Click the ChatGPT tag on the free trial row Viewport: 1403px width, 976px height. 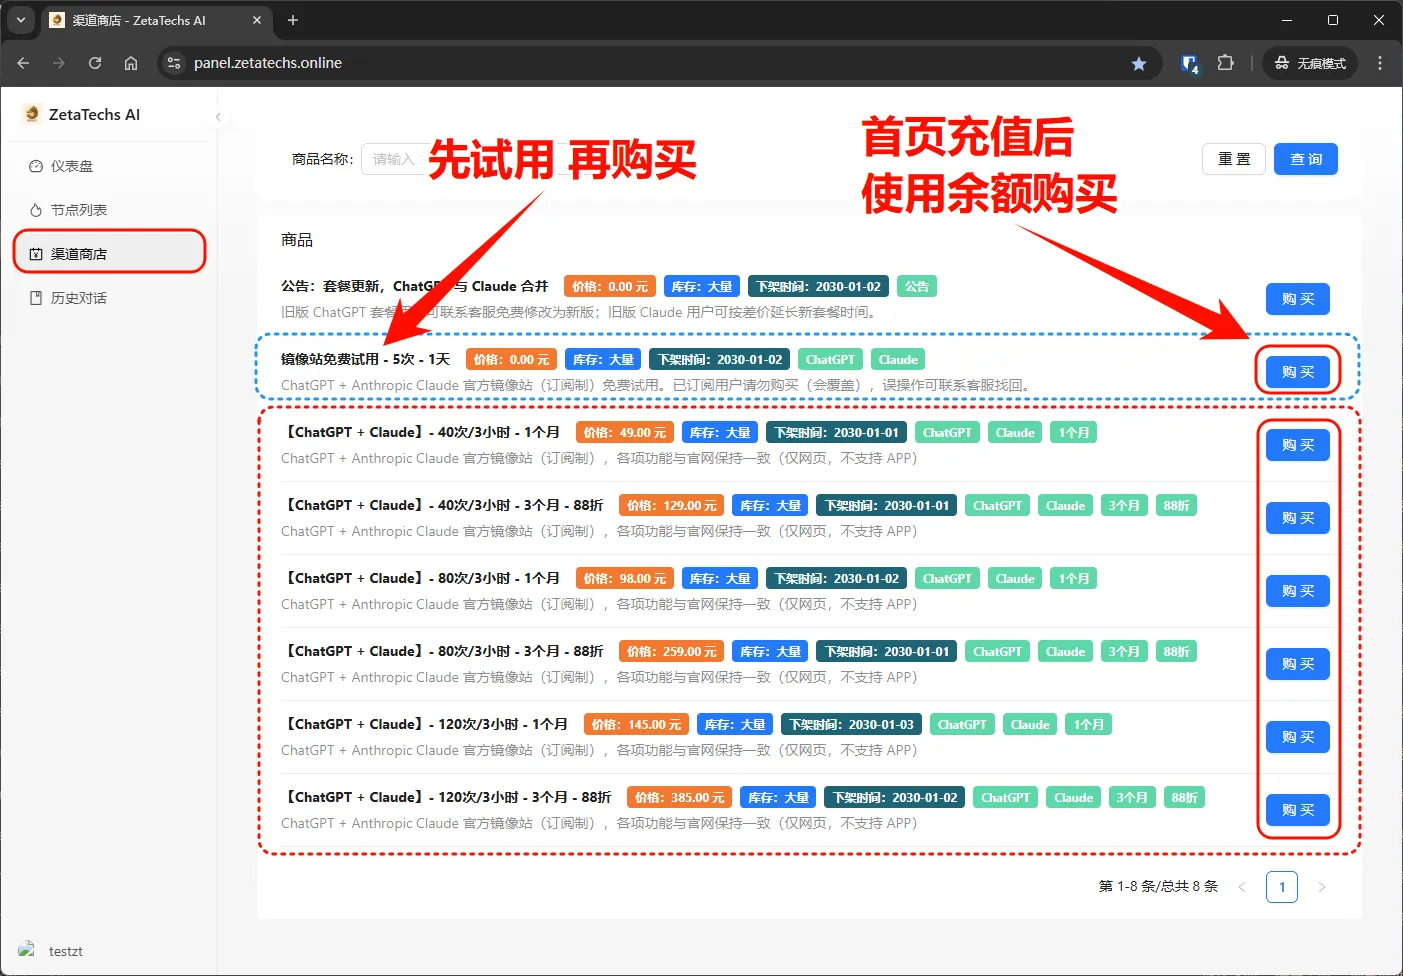[830, 360]
